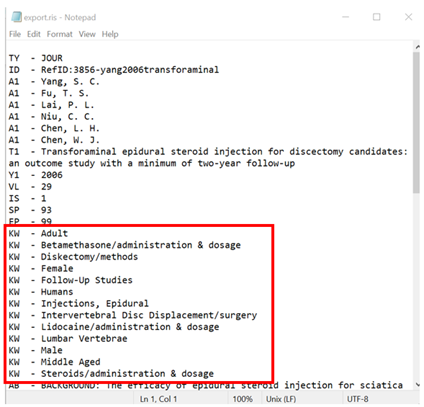This screenshot has height=407, width=424.
Task: Open the Format menu
Action: coord(59,34)
